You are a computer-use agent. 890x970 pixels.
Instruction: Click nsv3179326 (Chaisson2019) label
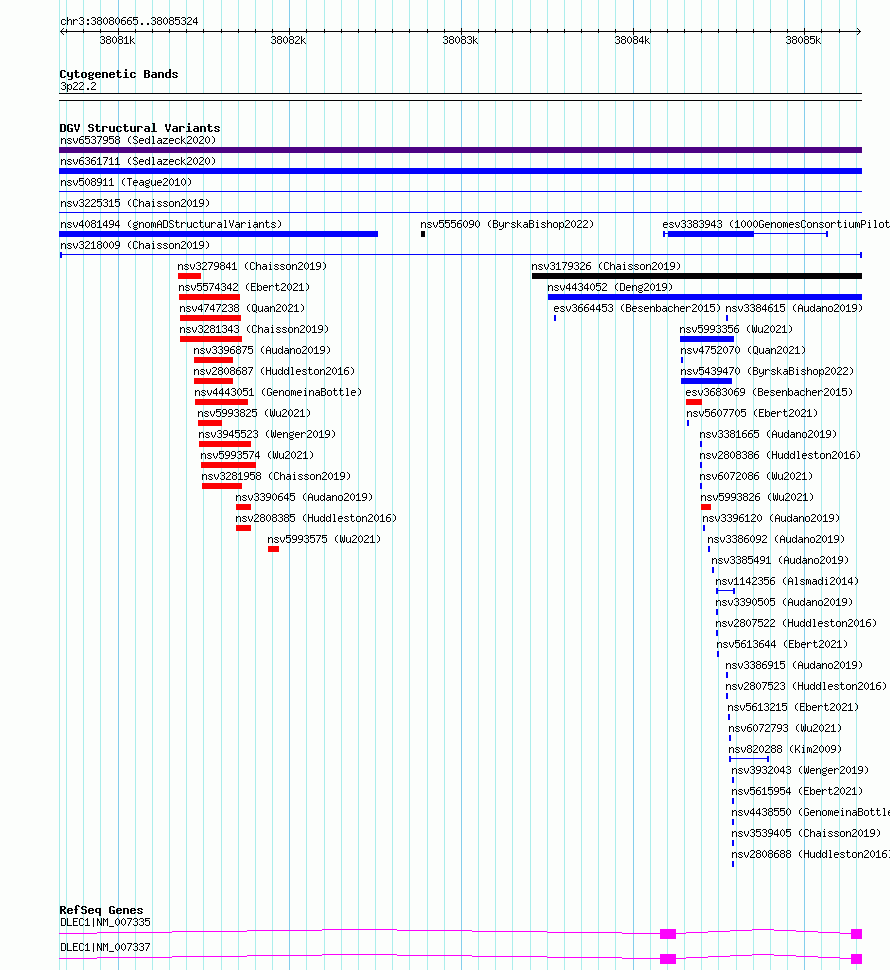607,267
